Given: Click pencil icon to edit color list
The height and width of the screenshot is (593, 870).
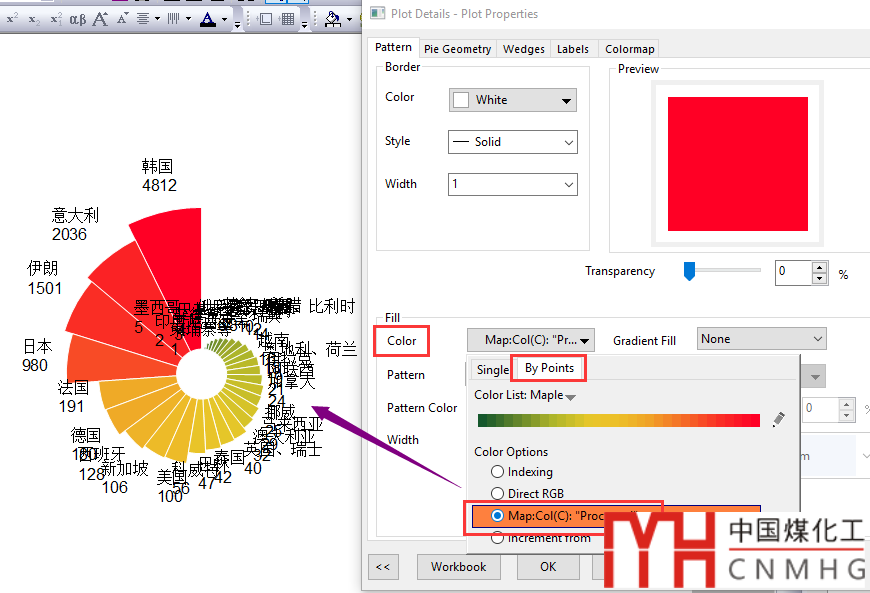Looking at the screenshot, I should click(779, 420).
